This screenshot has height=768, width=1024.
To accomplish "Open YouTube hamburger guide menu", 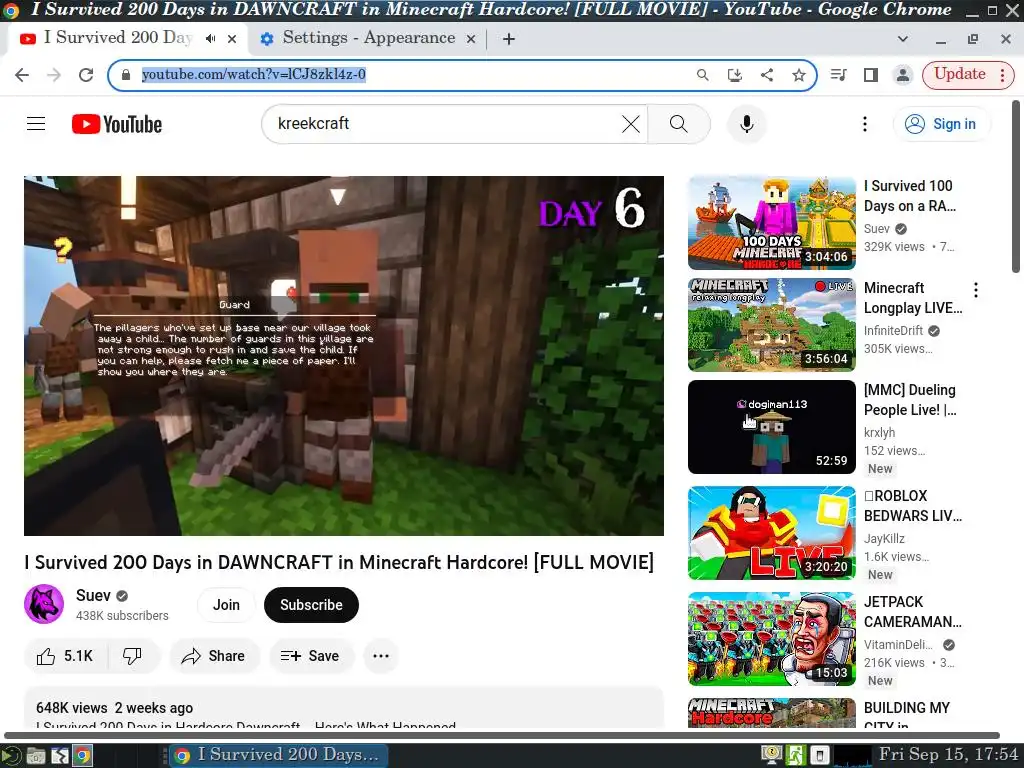I will coord(36,123).
